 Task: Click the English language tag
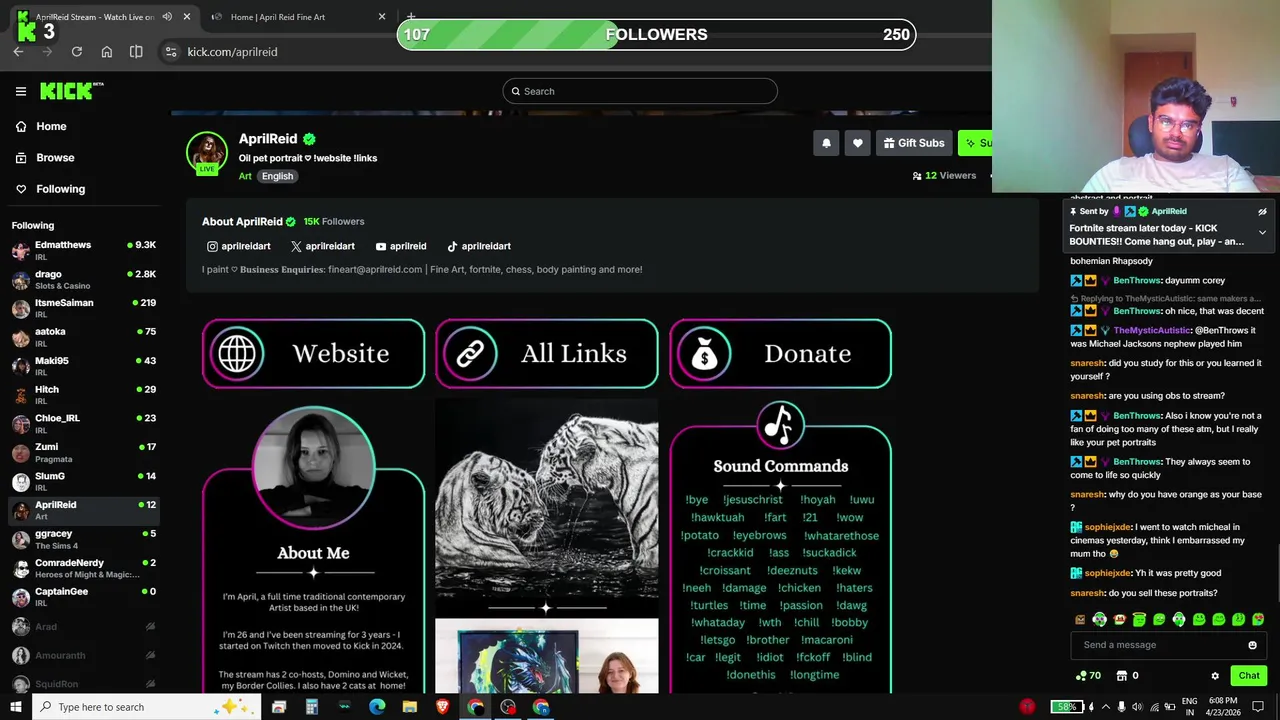pos(277,176)
